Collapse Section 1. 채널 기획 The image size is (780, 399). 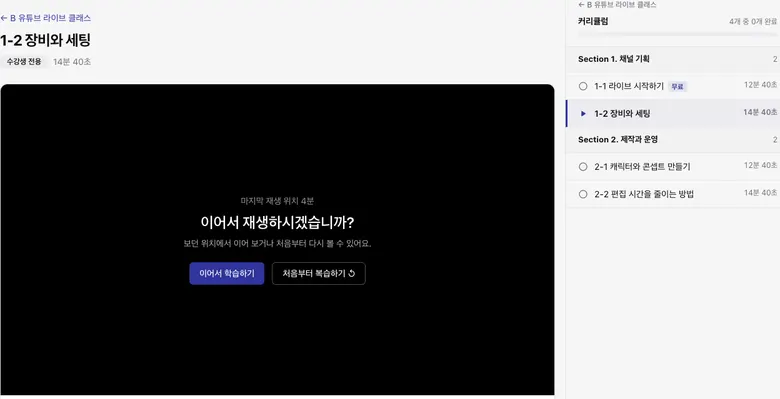tap(673, 59)
